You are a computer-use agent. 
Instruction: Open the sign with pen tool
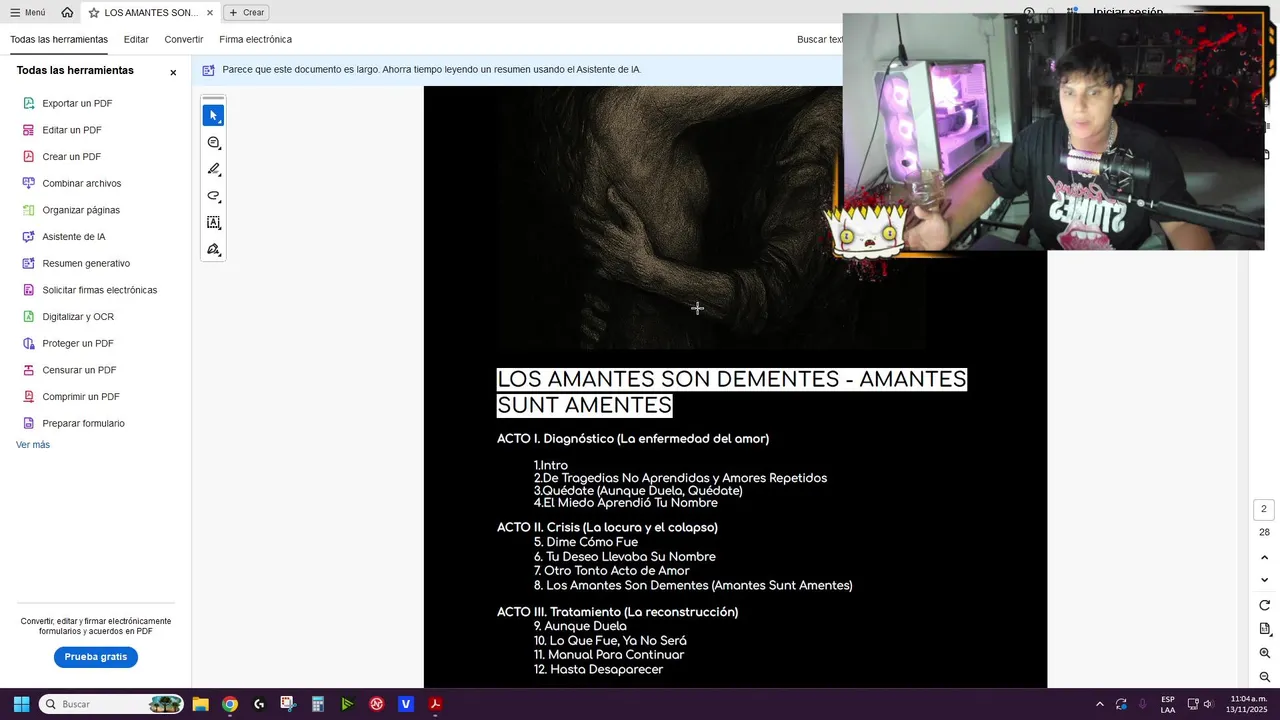point(213,250)
